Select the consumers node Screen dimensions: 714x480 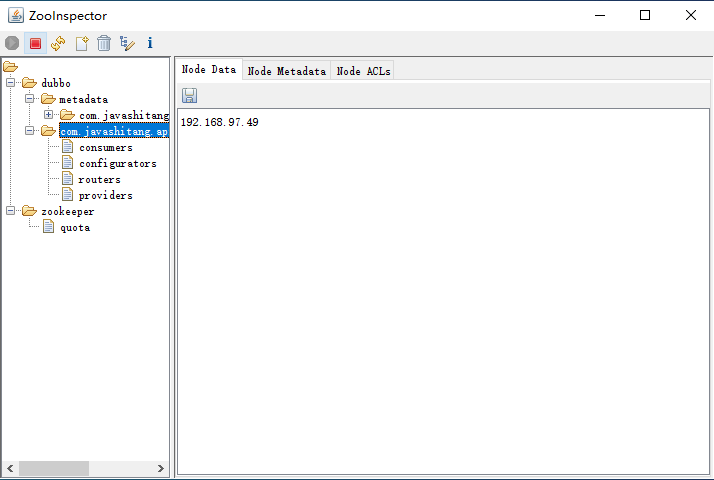[x=105, y=147]
